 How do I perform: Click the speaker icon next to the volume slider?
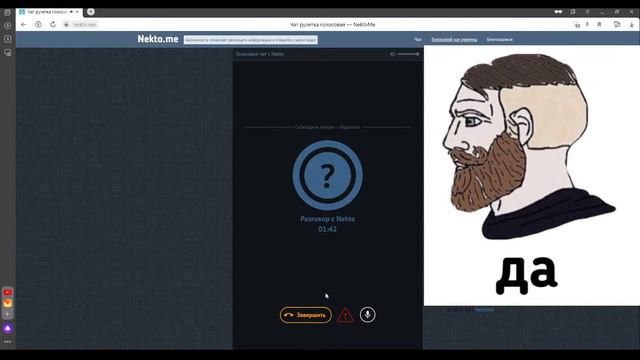tap(392, 54)
